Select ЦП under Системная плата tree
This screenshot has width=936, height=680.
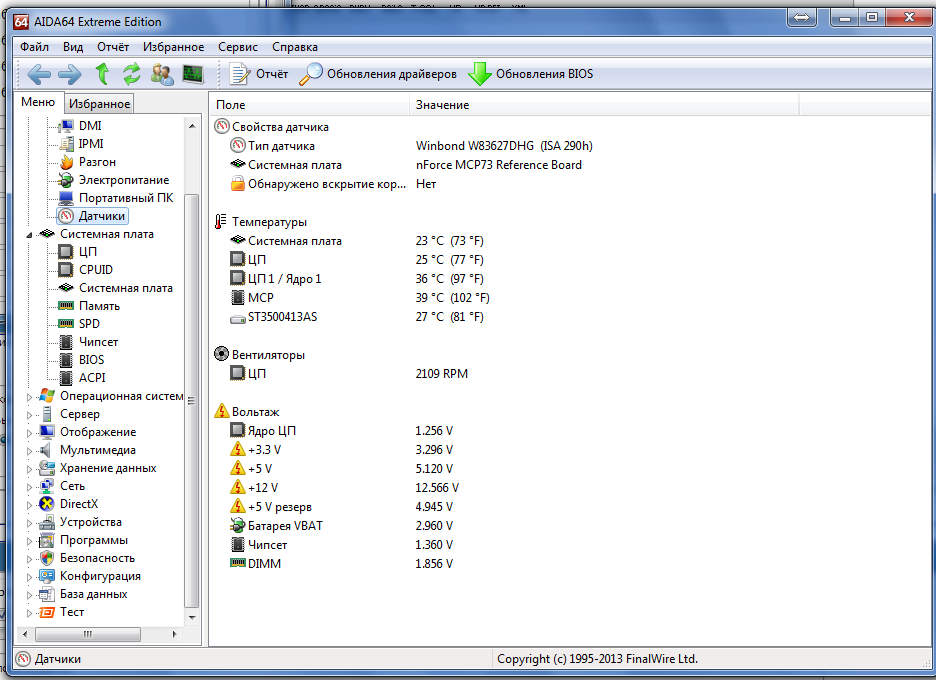(x=88, y=251)
